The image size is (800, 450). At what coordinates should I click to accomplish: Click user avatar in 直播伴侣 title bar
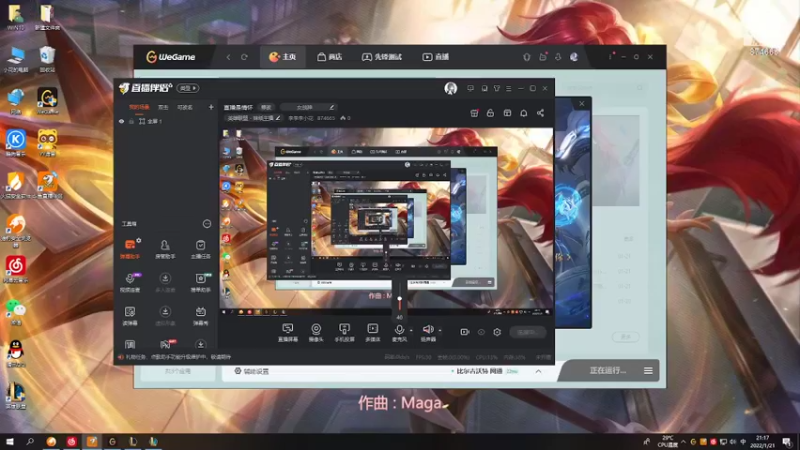(x=451, y=88)
